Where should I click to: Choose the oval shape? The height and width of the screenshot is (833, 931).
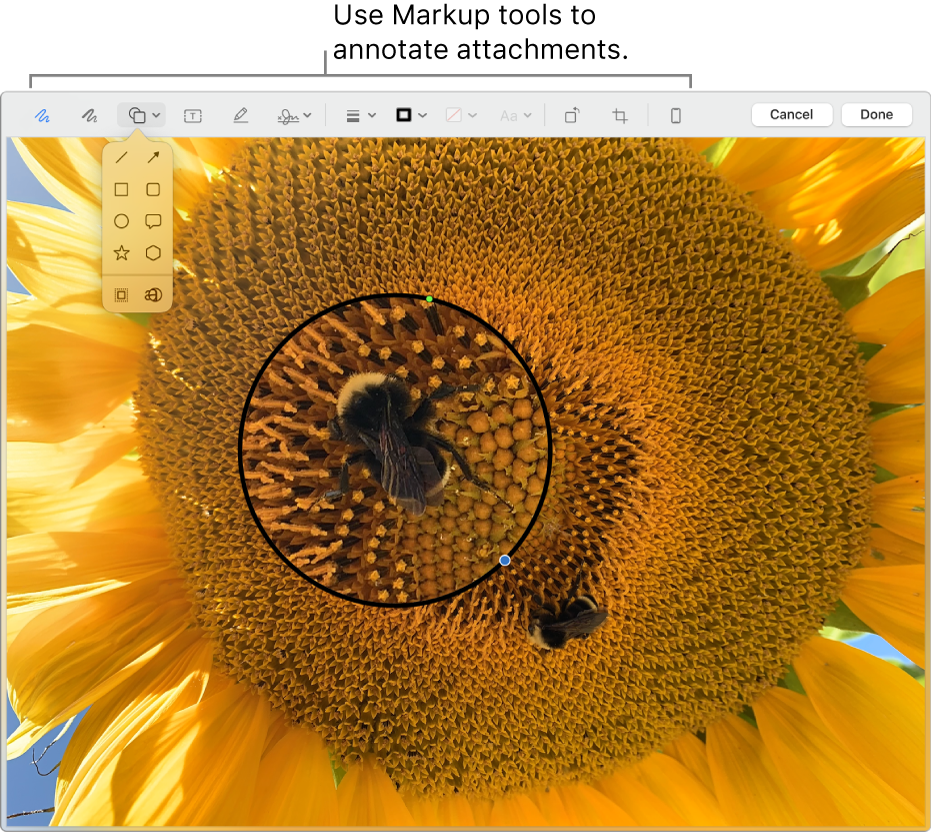click(x=120, y=222)
